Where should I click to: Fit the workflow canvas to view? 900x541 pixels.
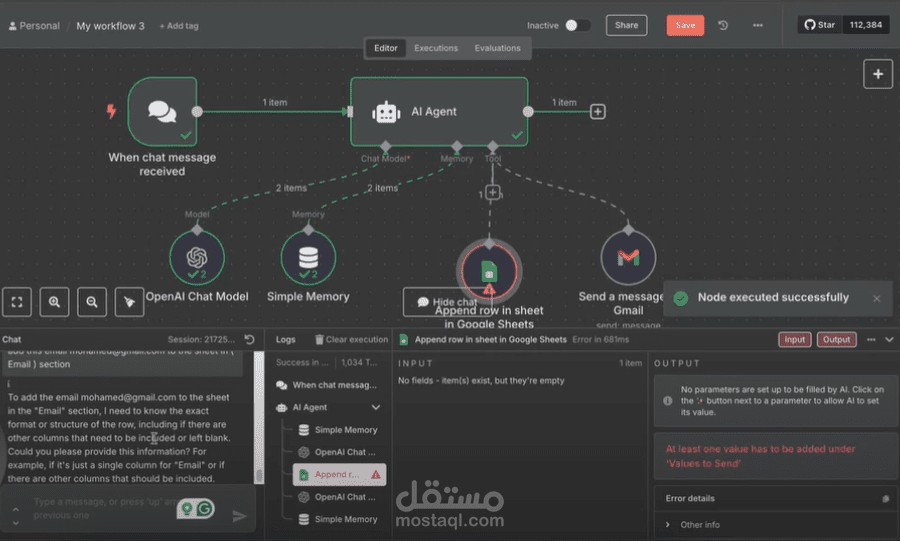pos(17,302)
